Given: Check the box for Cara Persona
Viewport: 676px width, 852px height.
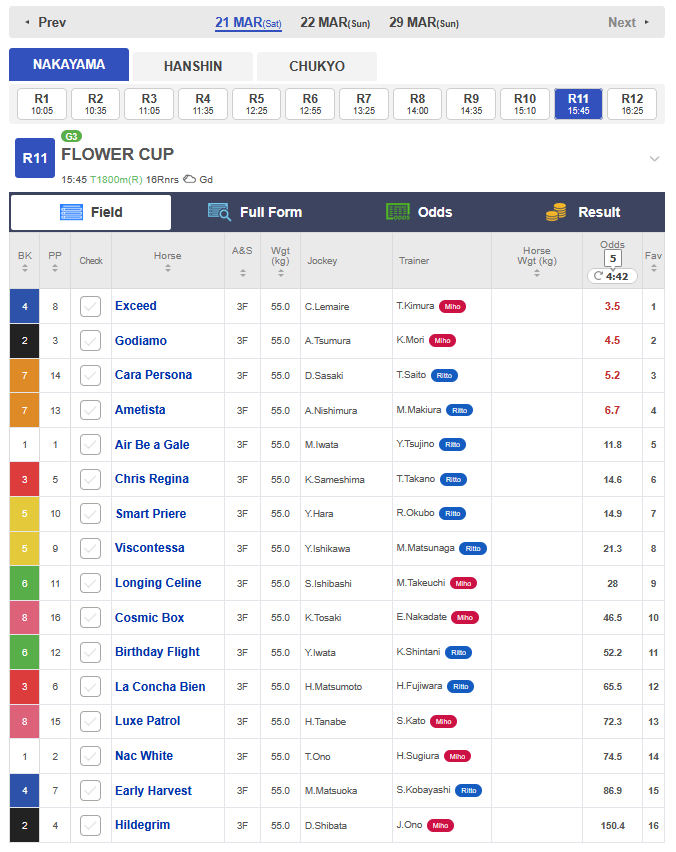Looking at the screenshot, I should coord(90,375).
